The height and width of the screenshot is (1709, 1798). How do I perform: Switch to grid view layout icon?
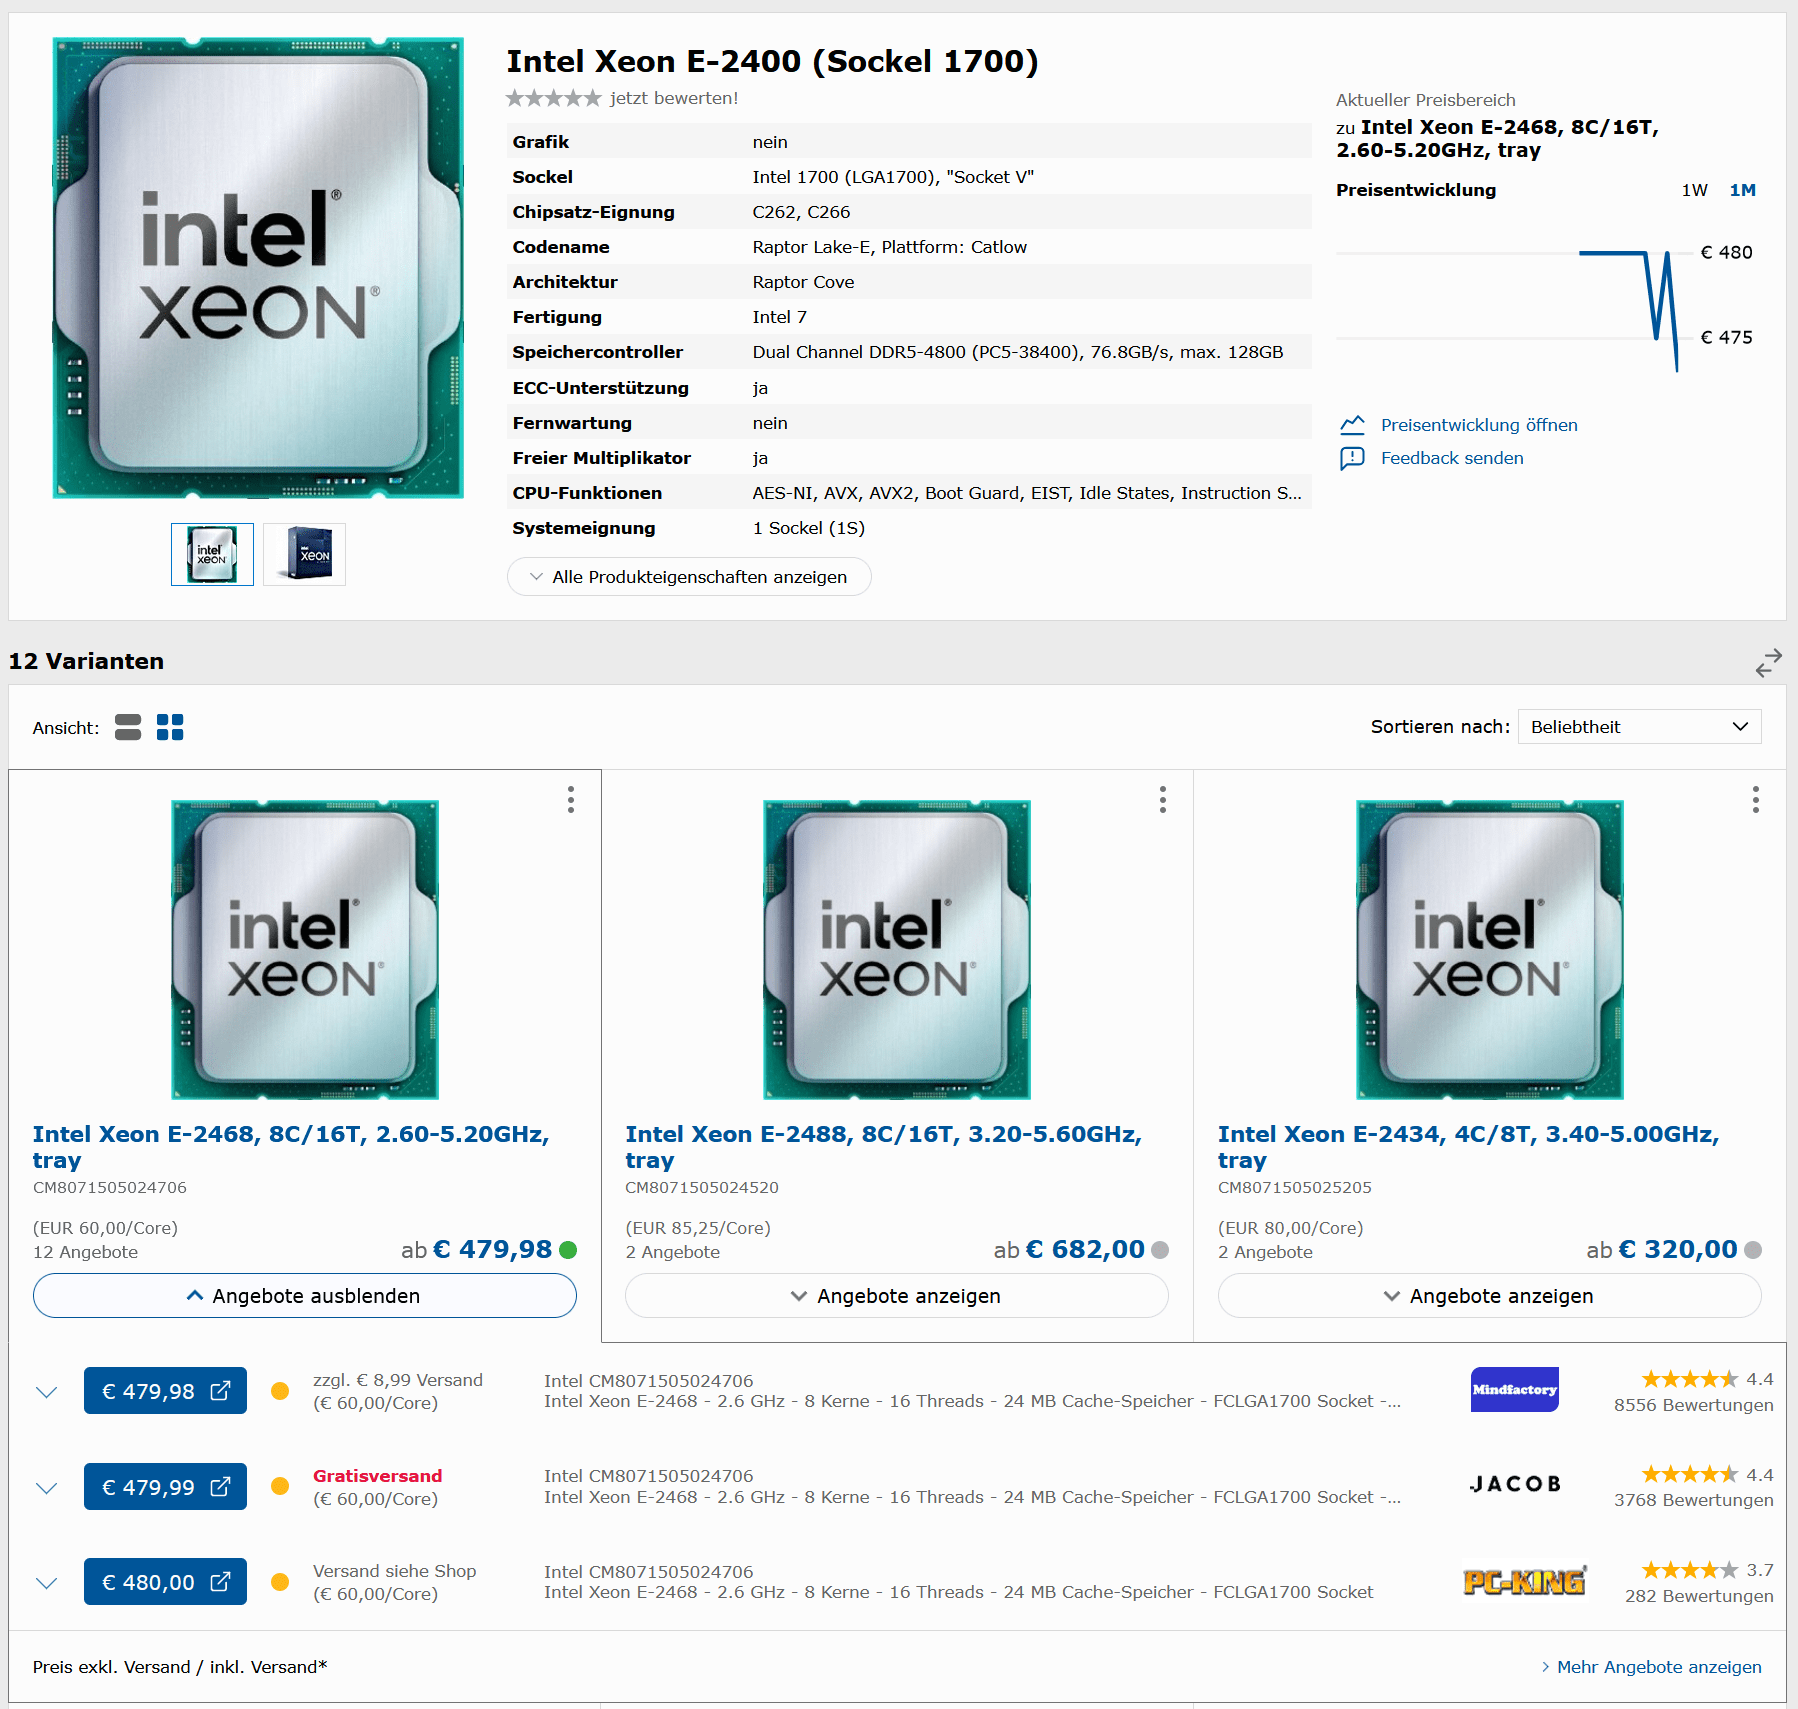[x=170, y=727]
